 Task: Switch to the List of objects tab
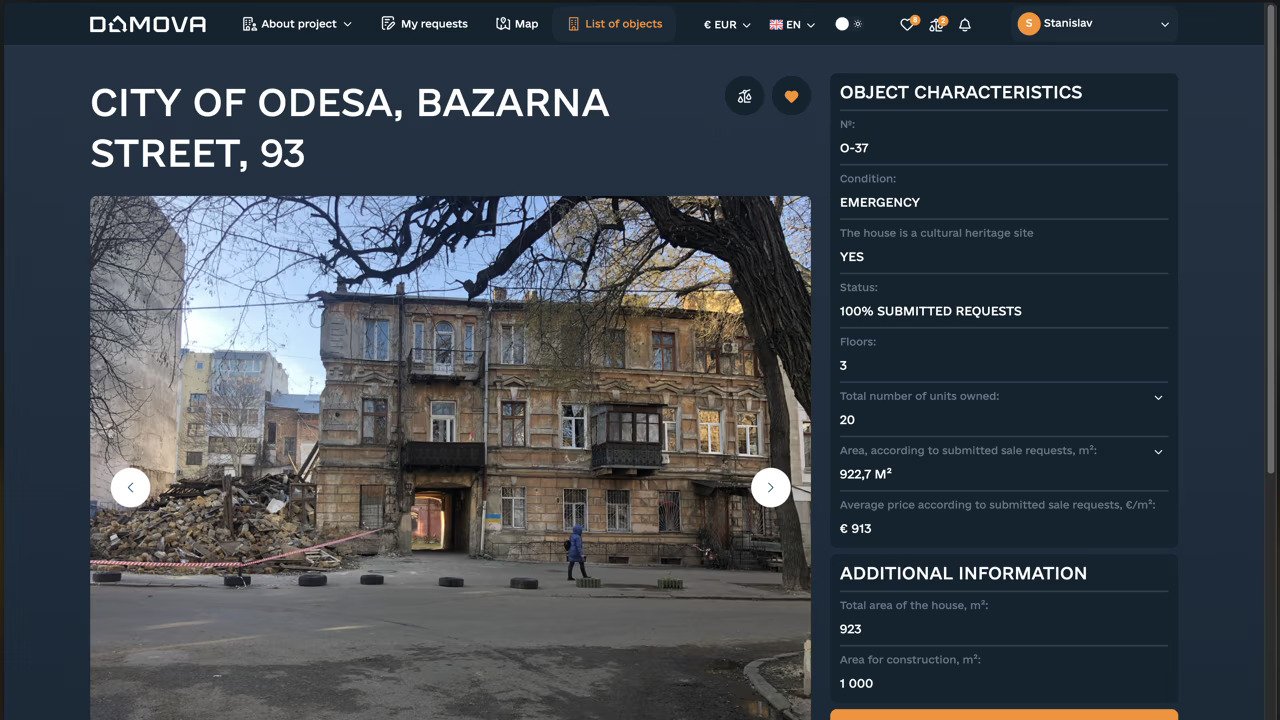click(x=614, y=23)
